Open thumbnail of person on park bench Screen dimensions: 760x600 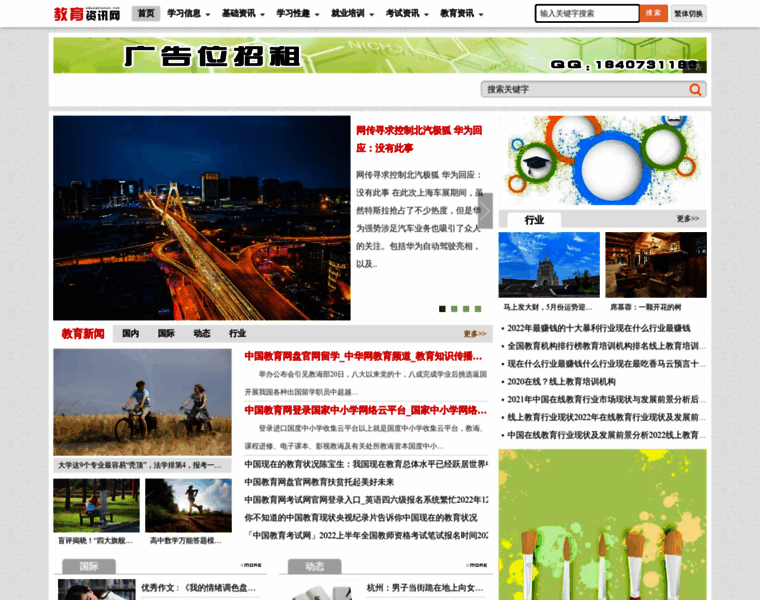(96, 505)
